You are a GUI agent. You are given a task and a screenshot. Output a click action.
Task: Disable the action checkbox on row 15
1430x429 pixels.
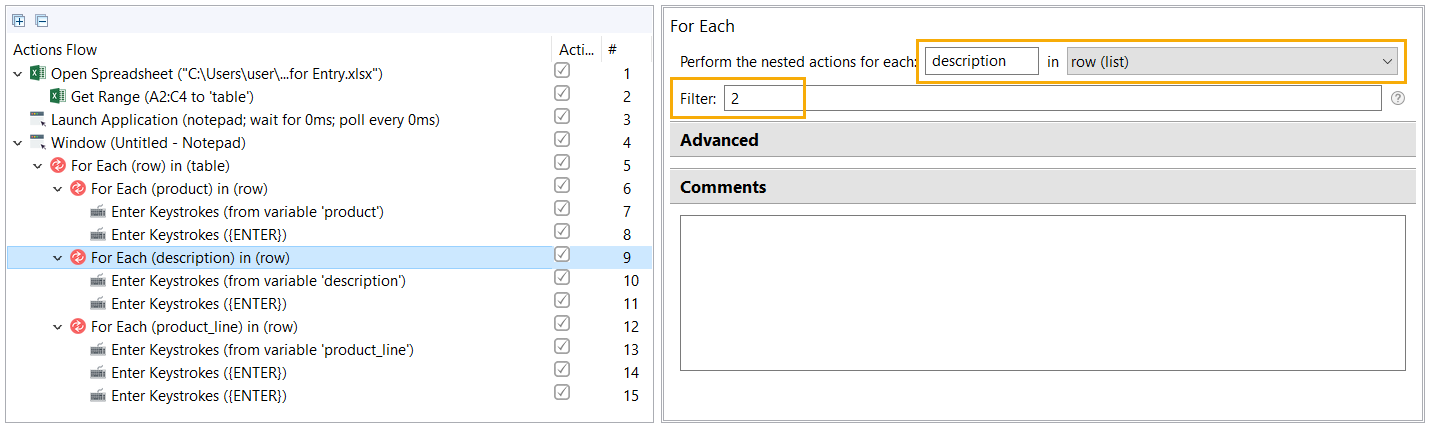(562, 393)
